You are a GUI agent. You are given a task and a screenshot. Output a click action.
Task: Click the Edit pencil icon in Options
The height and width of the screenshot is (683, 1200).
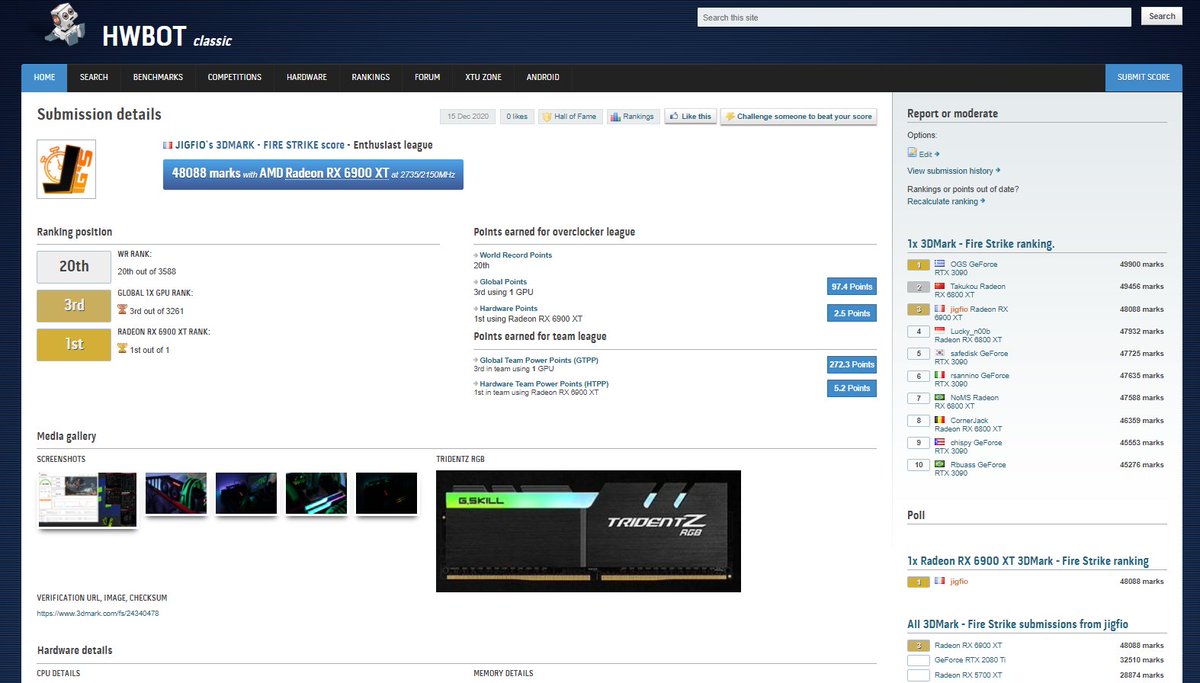coord(912,153)
